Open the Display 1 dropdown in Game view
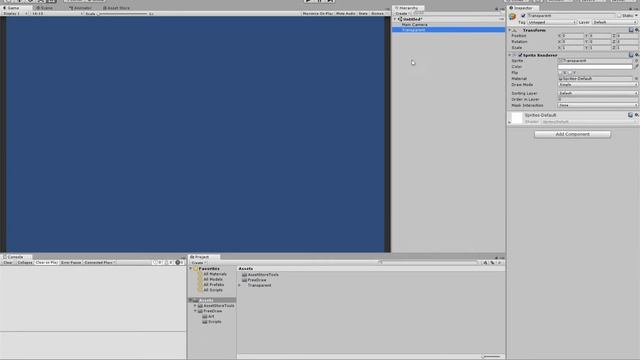This screenshot has width=640, height=360. tap(15, 13)
